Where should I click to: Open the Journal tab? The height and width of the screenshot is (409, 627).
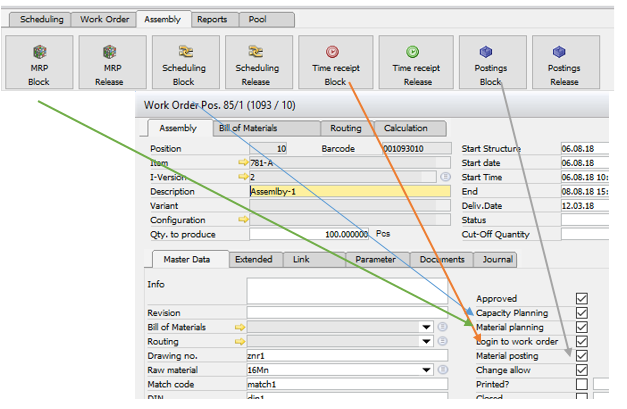pos(498,259)
